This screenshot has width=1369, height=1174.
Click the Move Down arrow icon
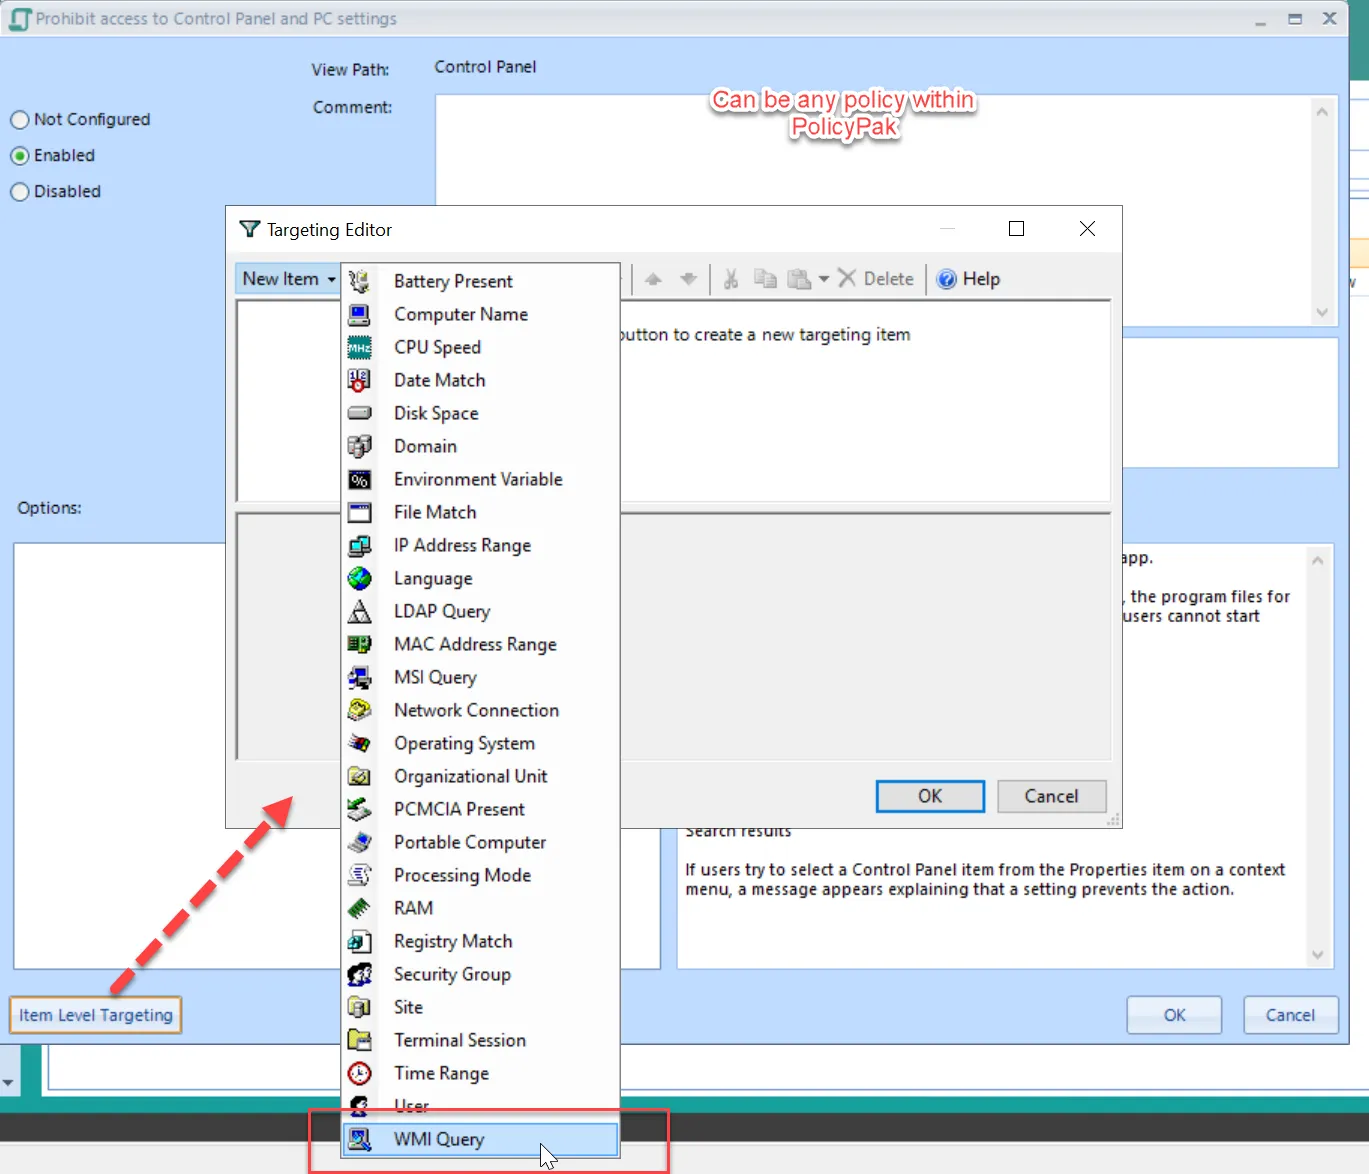[x=688, y=279]
